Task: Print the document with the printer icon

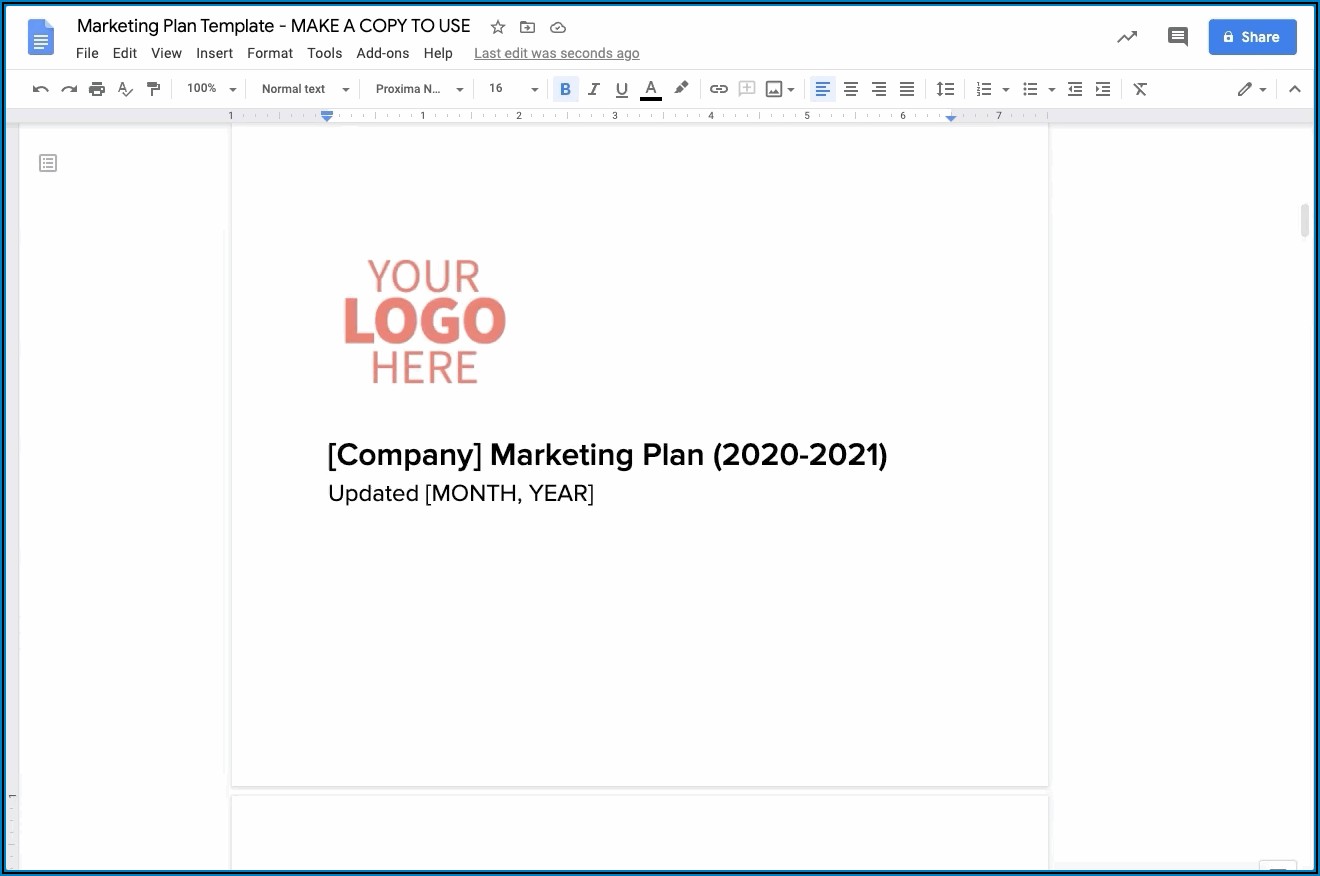Action: coord(97,89)
